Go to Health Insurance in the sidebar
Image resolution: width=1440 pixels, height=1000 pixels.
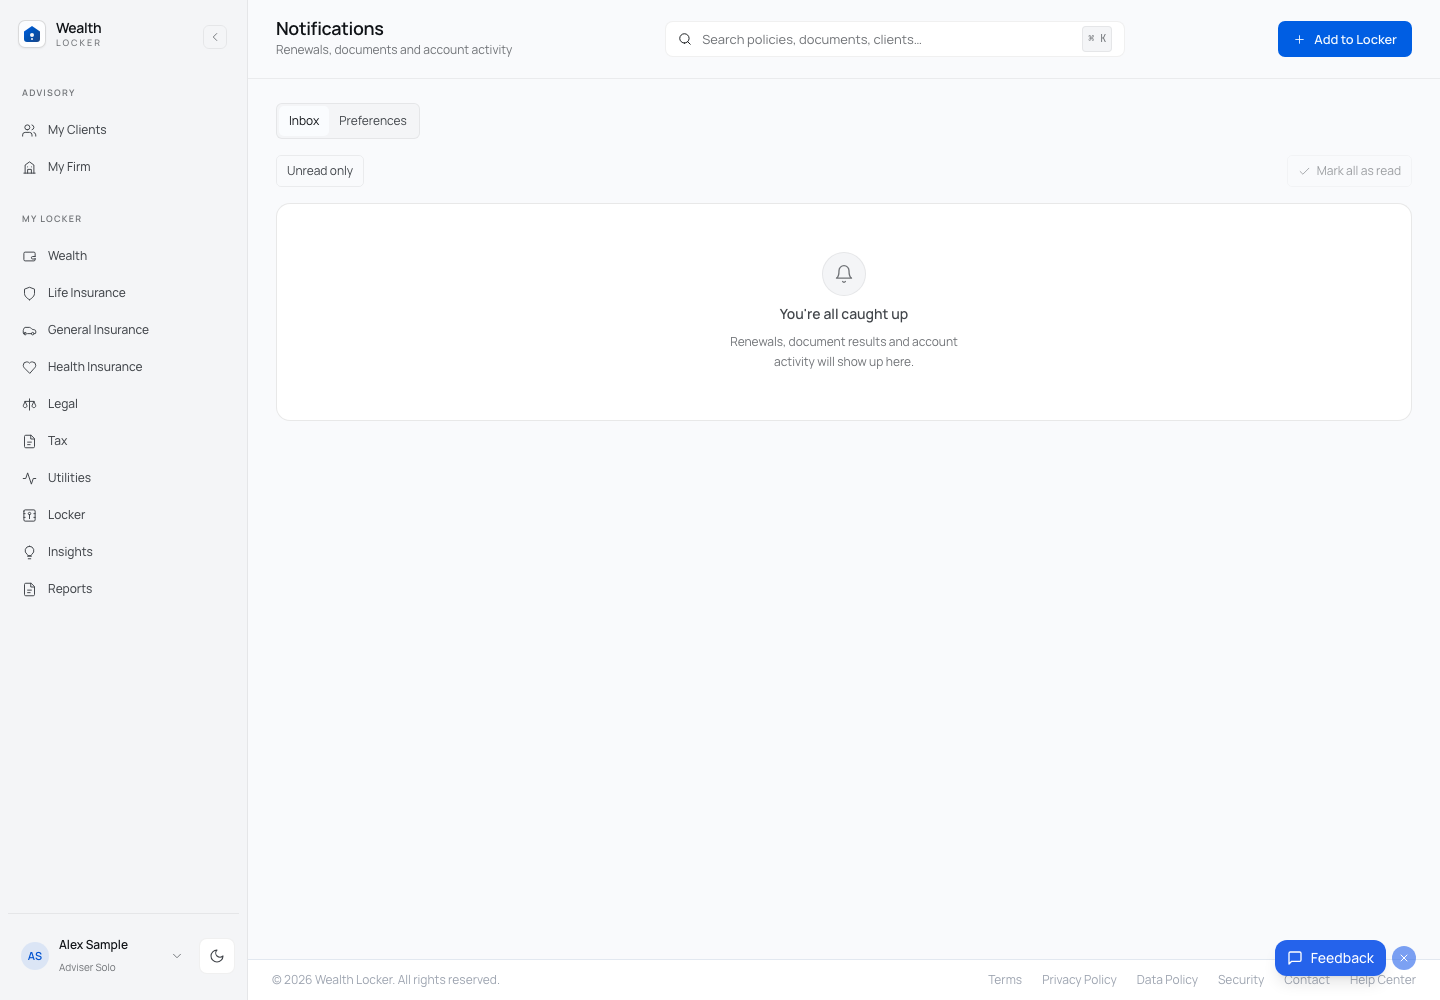point(123,367)
